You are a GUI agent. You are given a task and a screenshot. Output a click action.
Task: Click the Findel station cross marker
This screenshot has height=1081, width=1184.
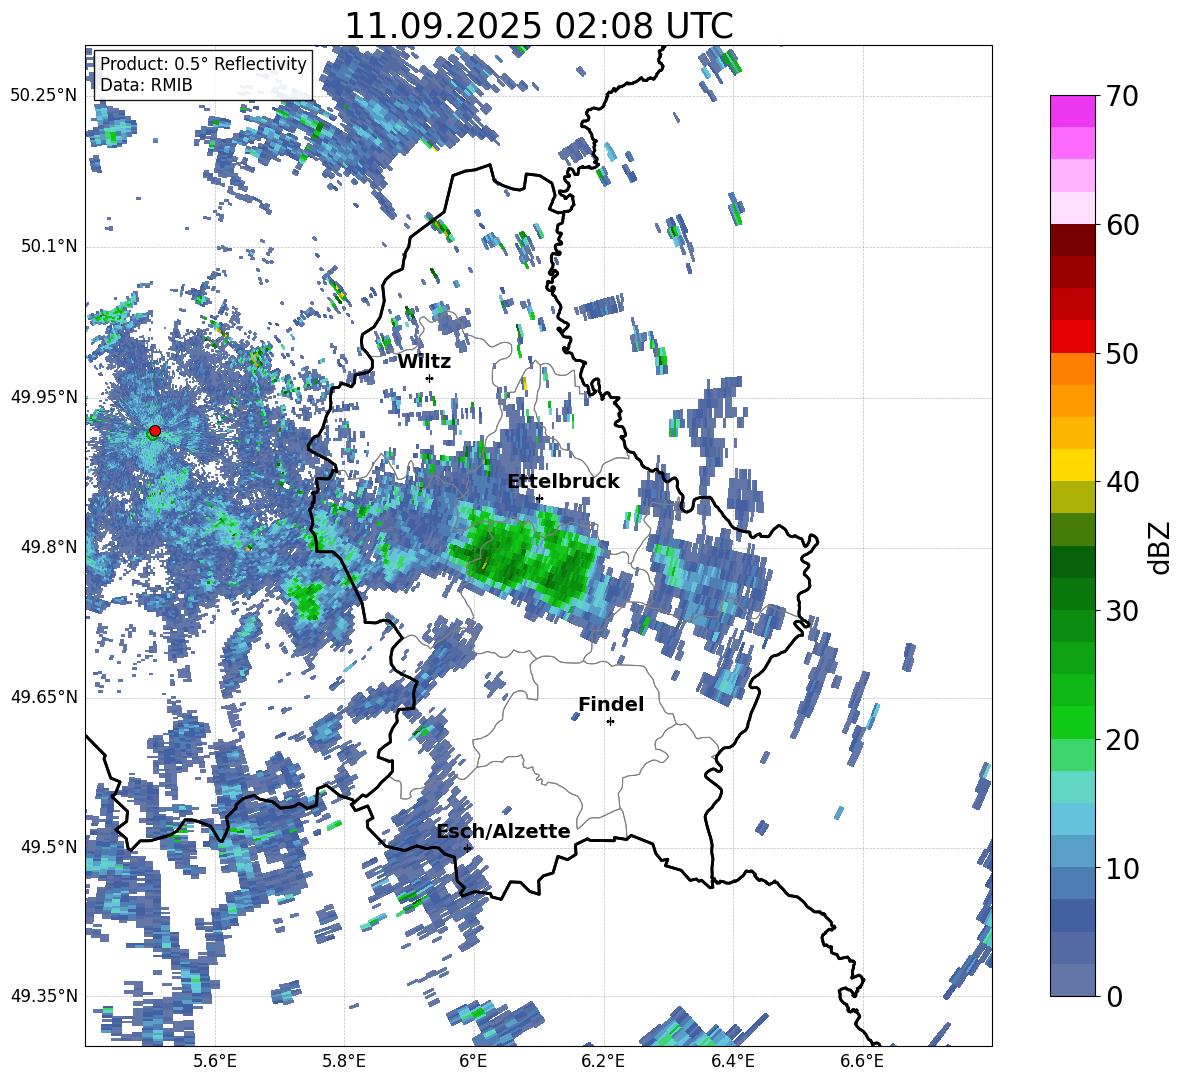click(x=610, y=722)
